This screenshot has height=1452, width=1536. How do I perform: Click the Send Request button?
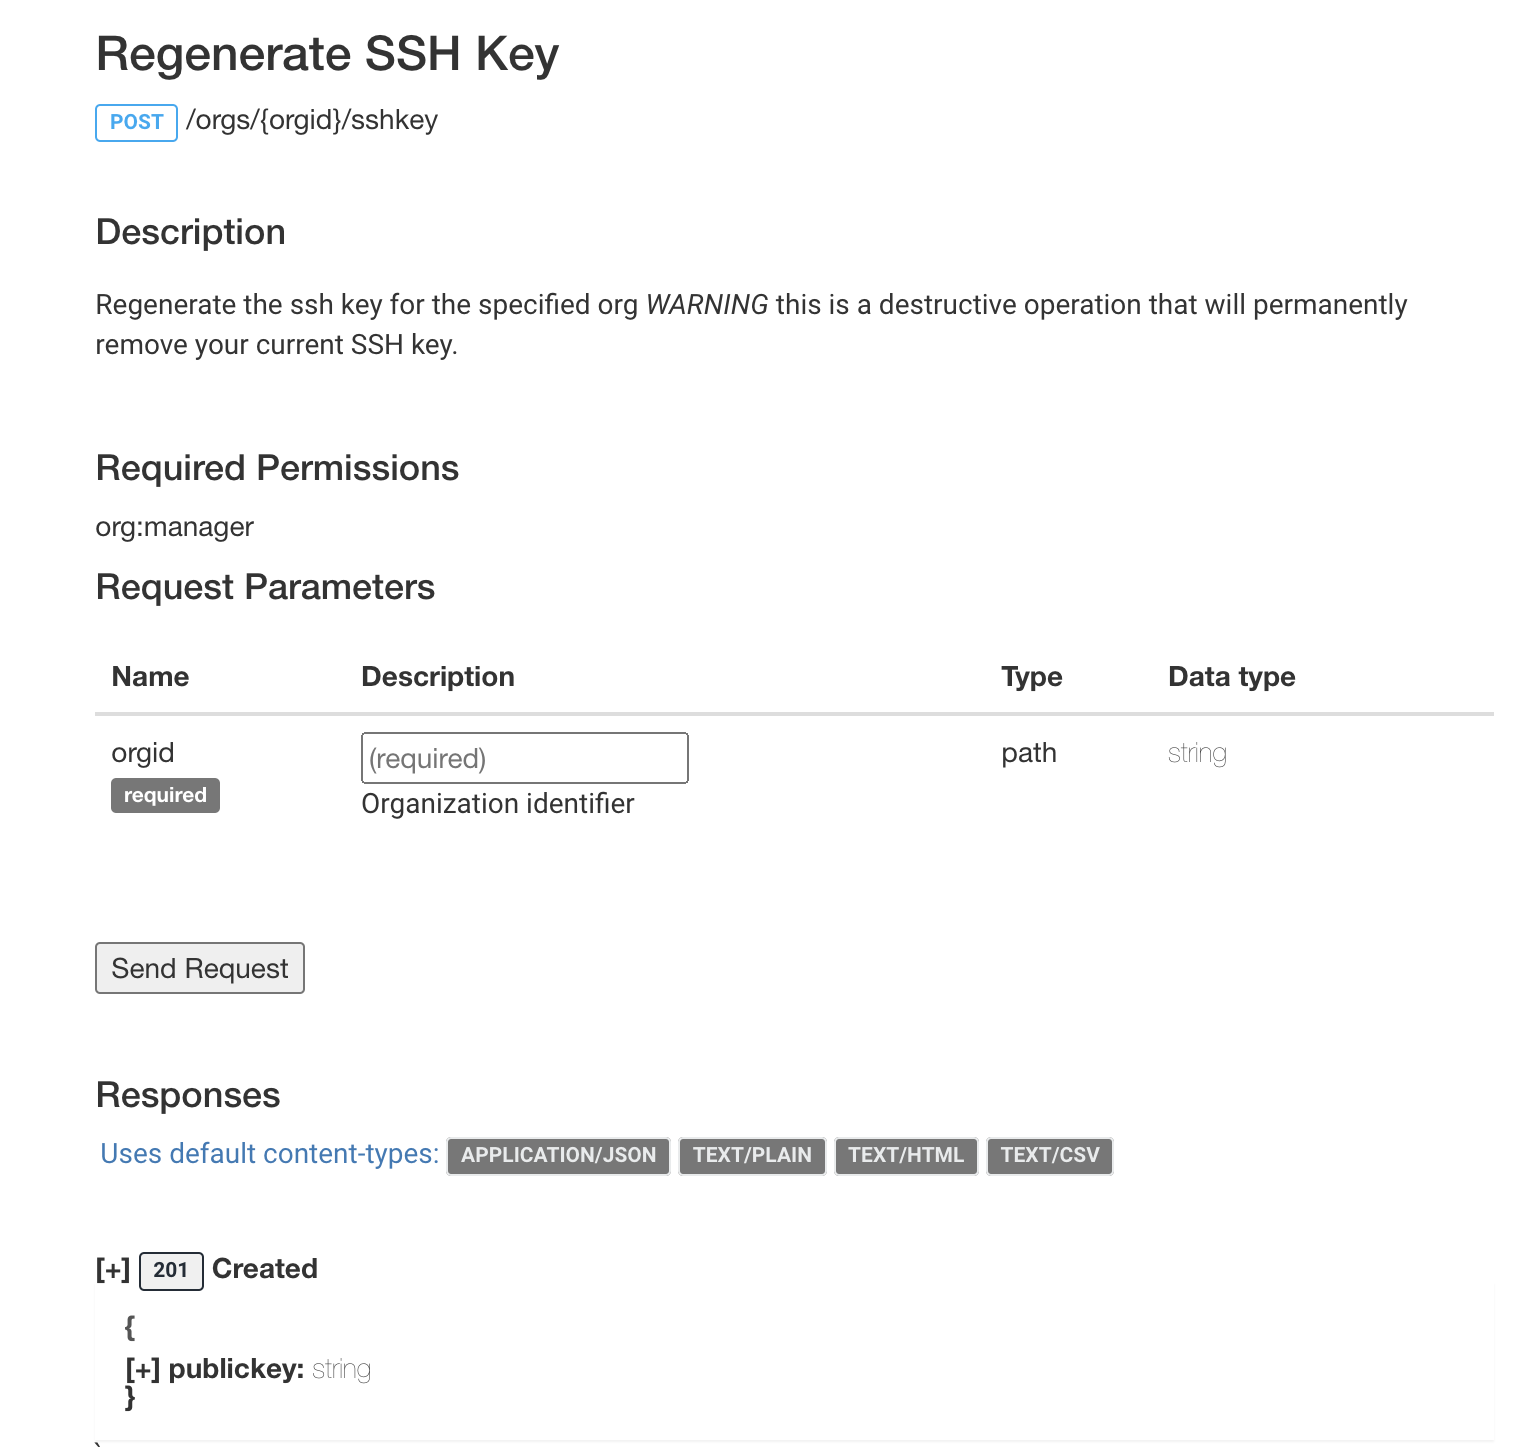coord(199,968)
